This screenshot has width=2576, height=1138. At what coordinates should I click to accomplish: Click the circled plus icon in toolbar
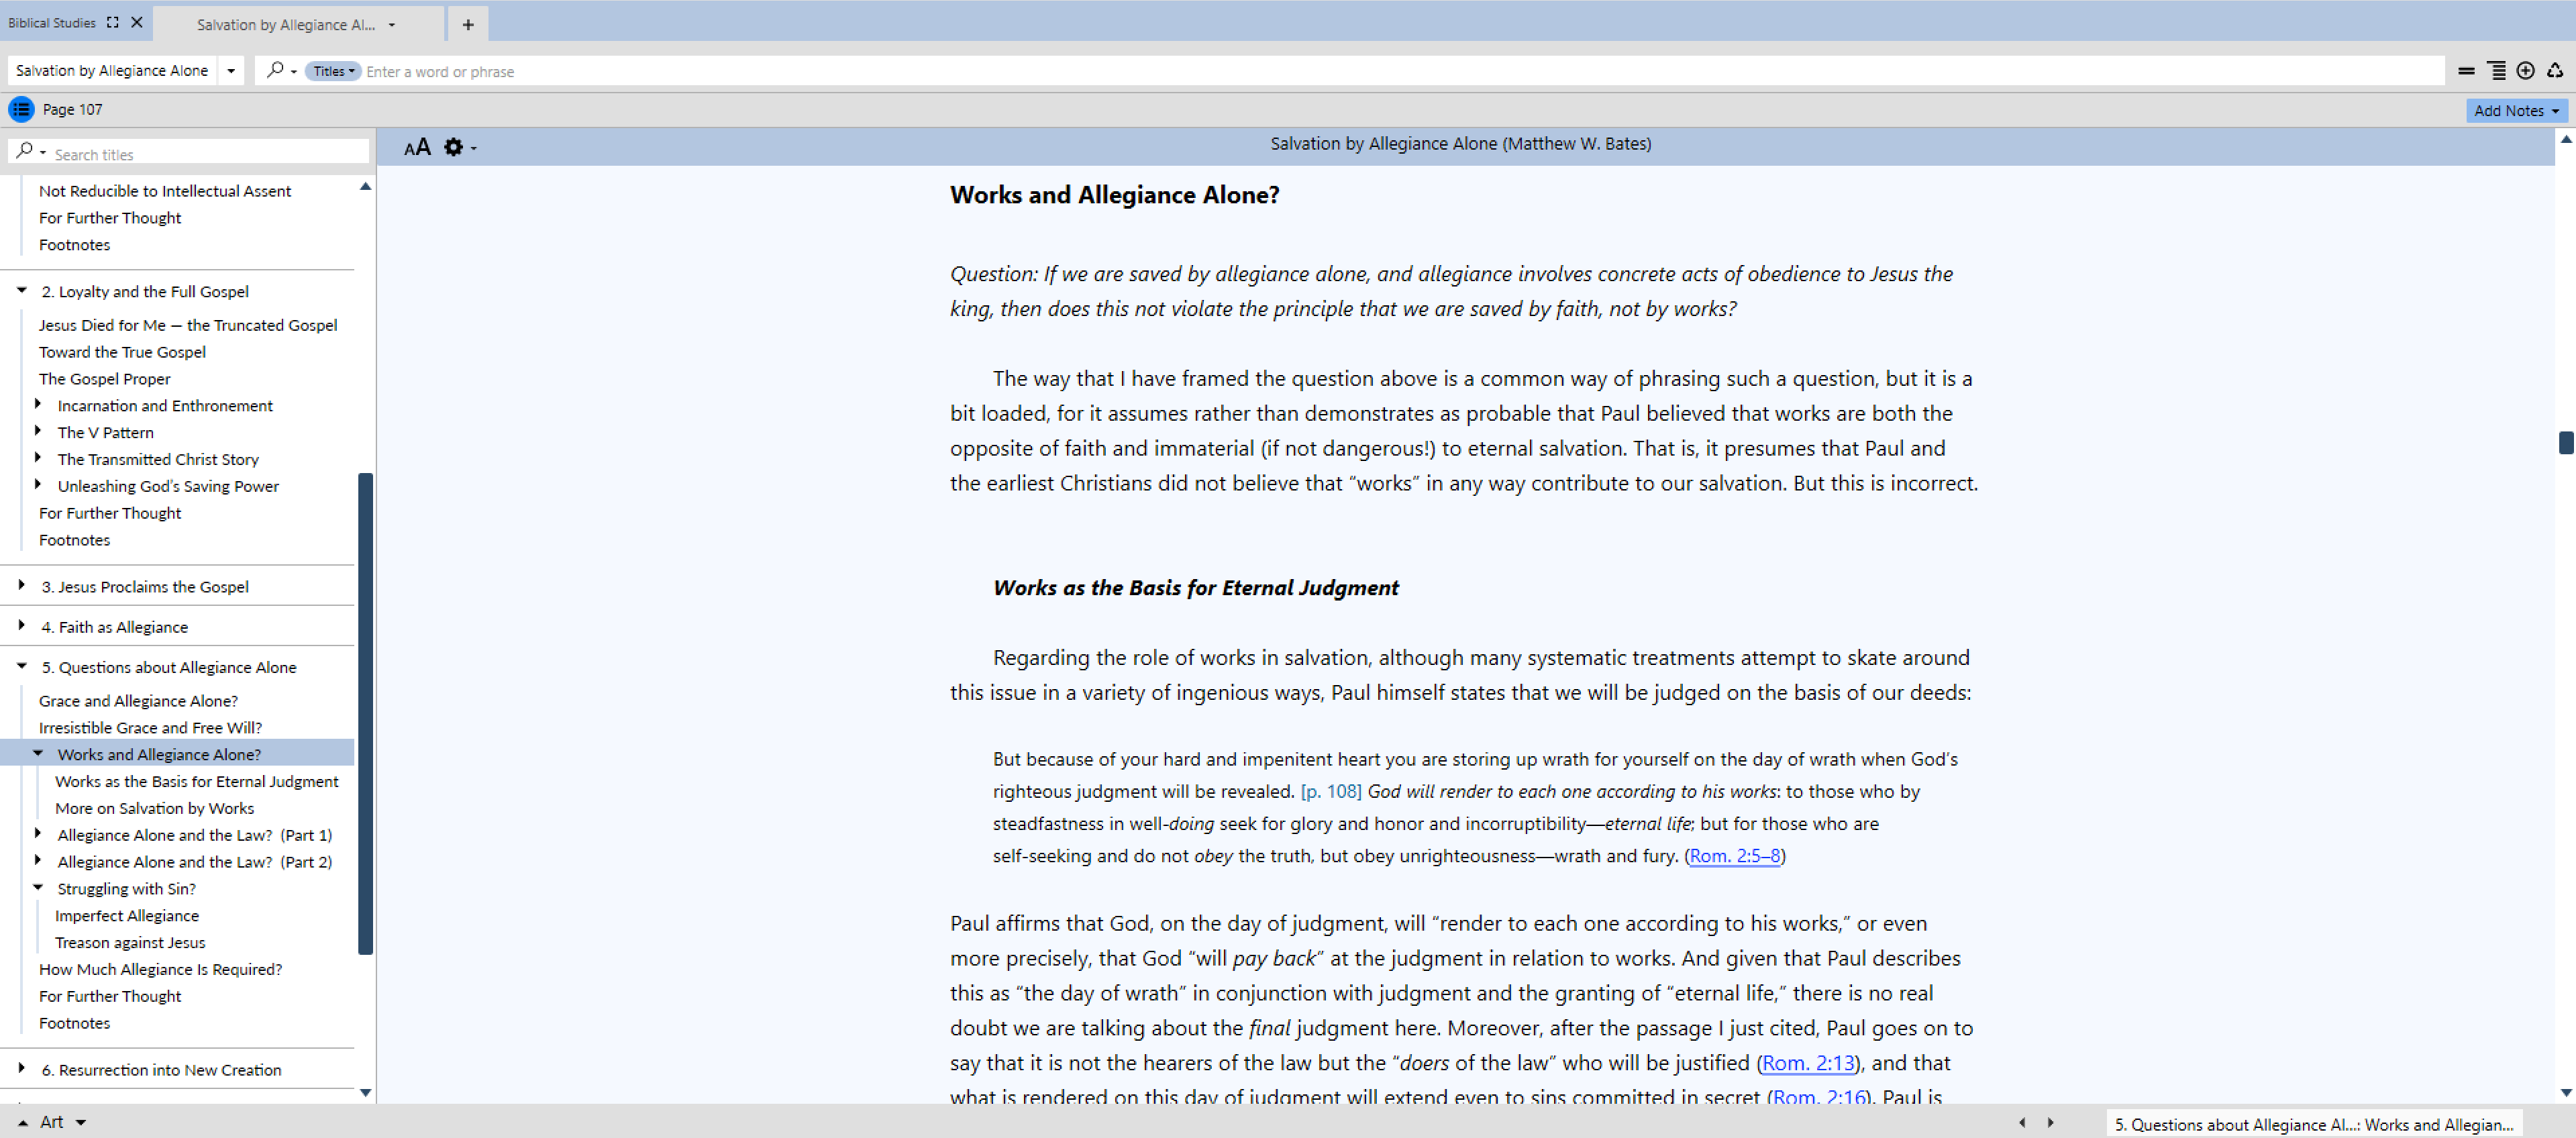(2525, 71)
